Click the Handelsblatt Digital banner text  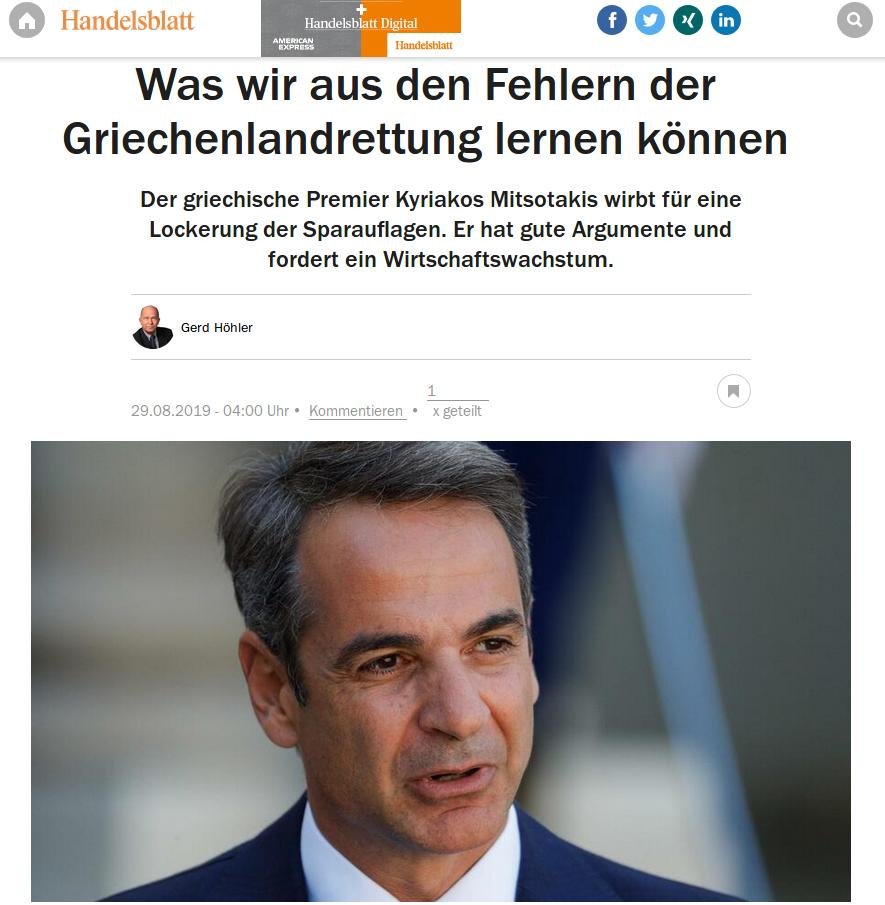point(361,23)
